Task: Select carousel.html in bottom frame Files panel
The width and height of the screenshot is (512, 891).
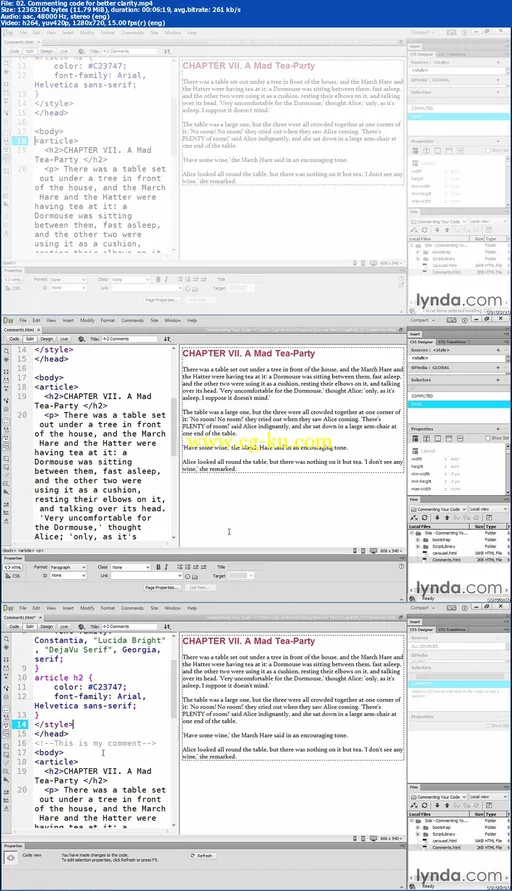Action: tap(444, 840)
